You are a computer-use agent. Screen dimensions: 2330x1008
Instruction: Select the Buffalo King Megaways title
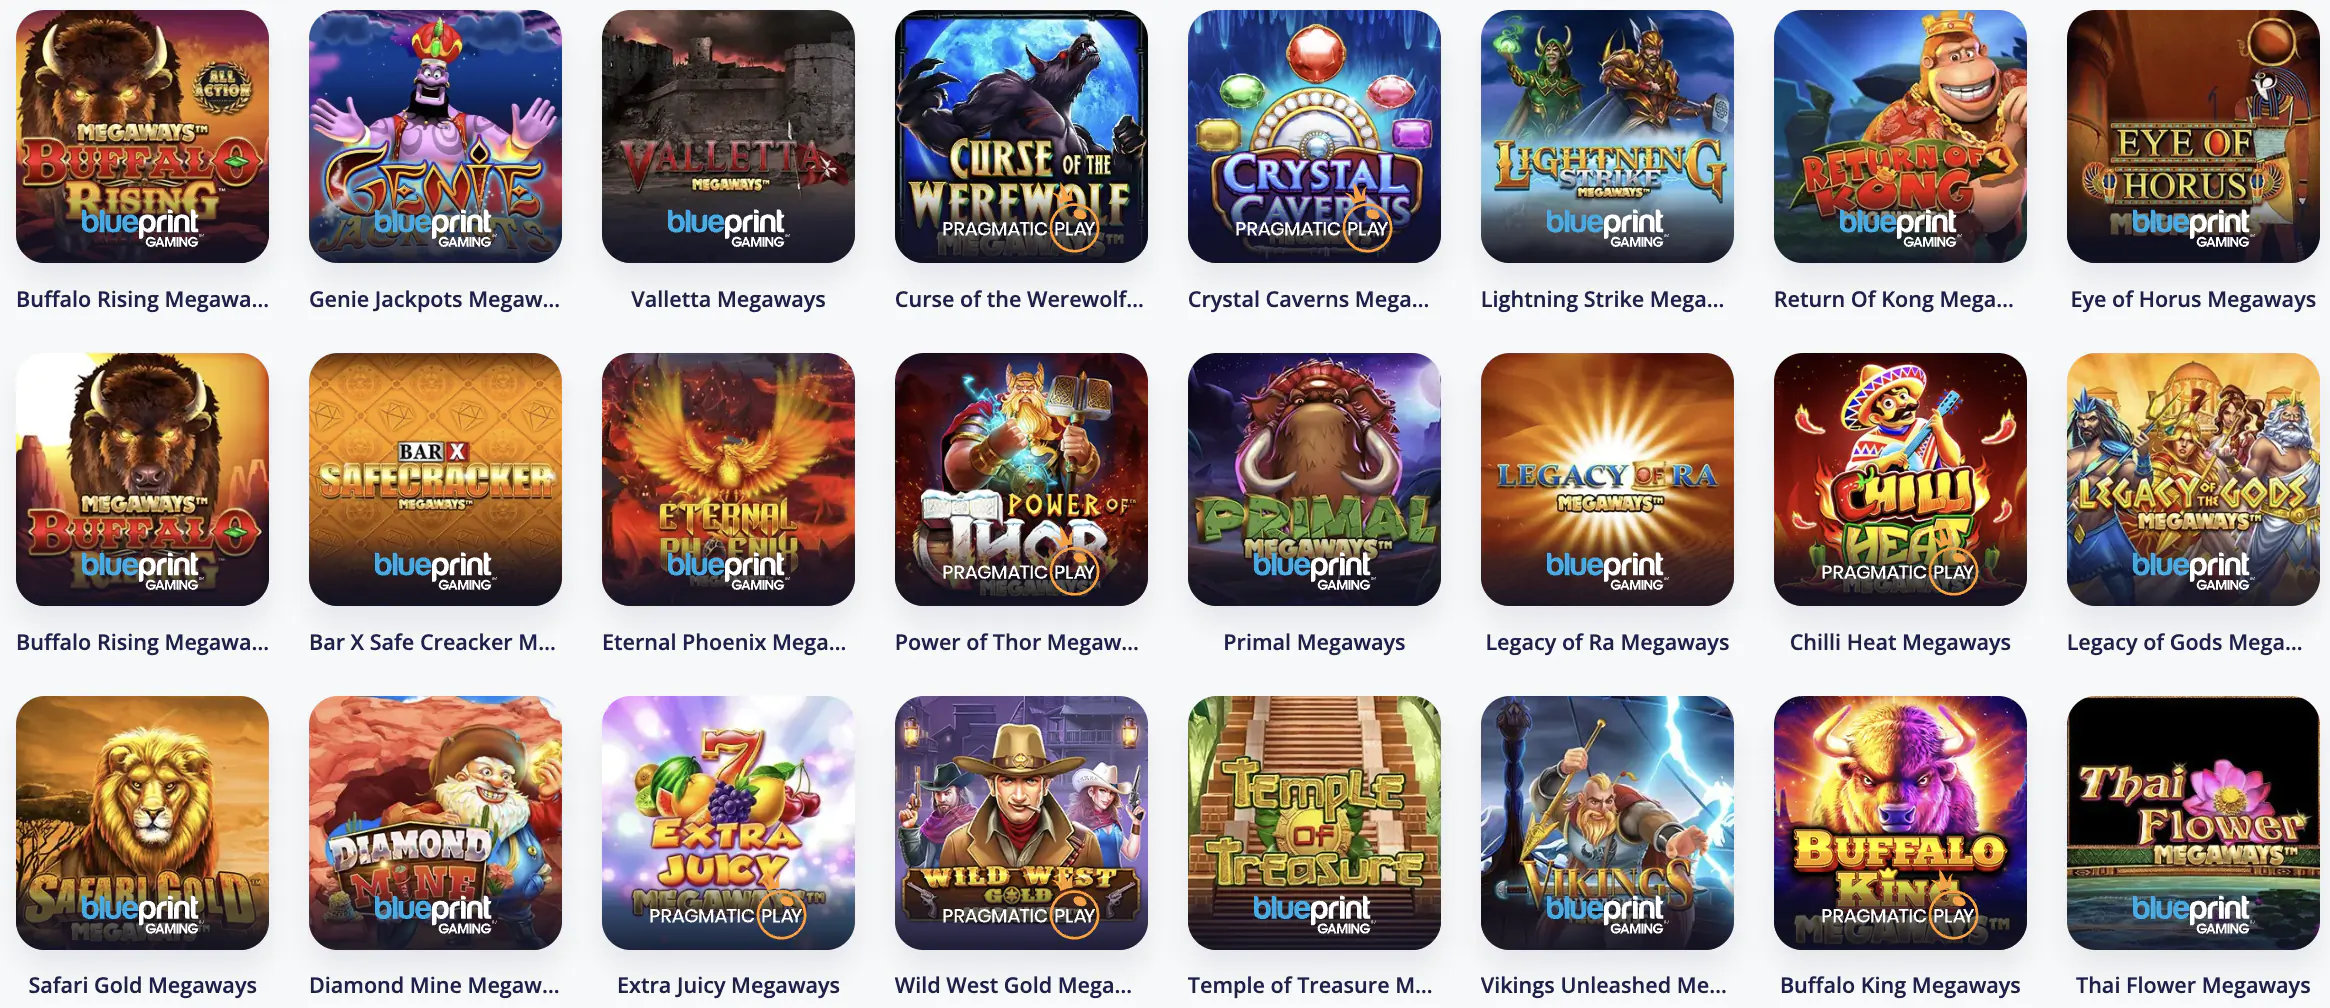click(x=1900, y=986)
